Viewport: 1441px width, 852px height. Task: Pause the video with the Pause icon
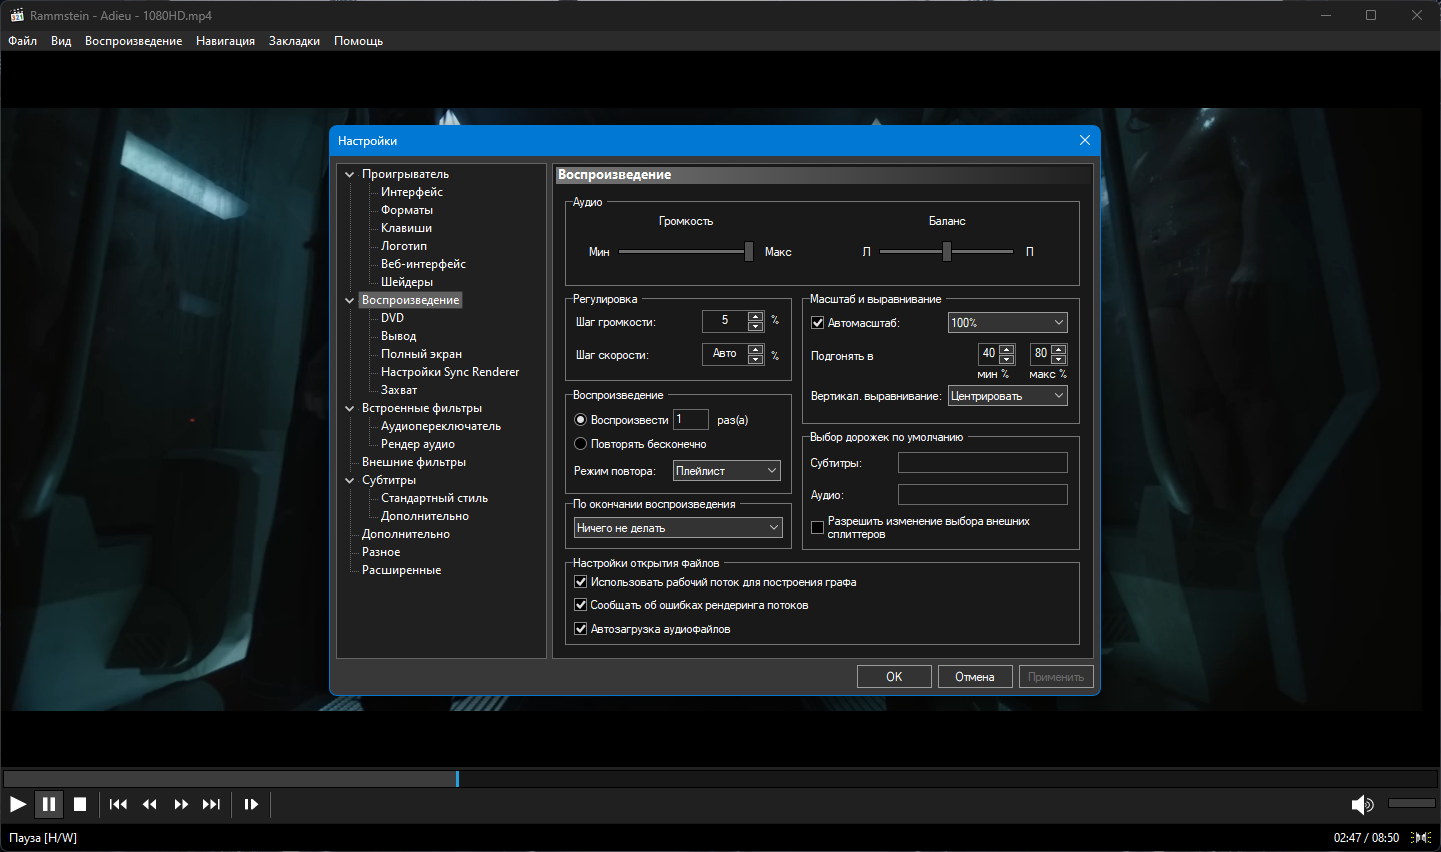click(49, 804)
